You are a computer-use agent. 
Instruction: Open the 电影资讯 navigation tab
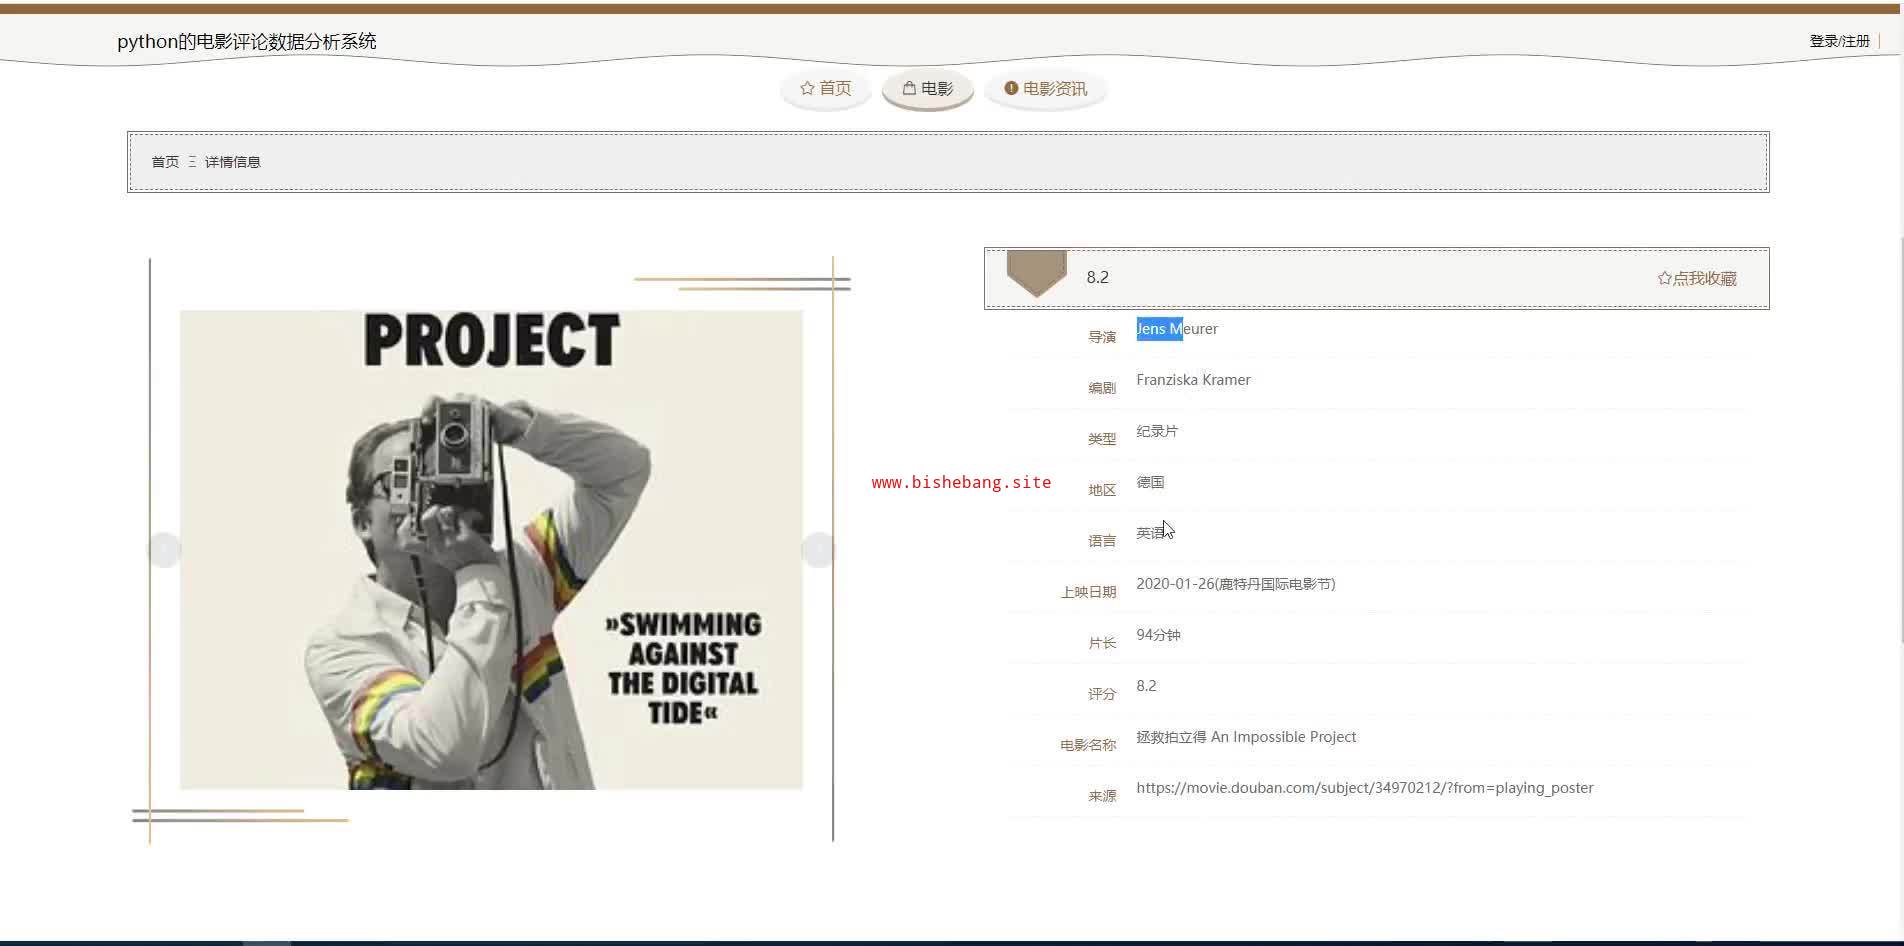tap(1046, 89)
